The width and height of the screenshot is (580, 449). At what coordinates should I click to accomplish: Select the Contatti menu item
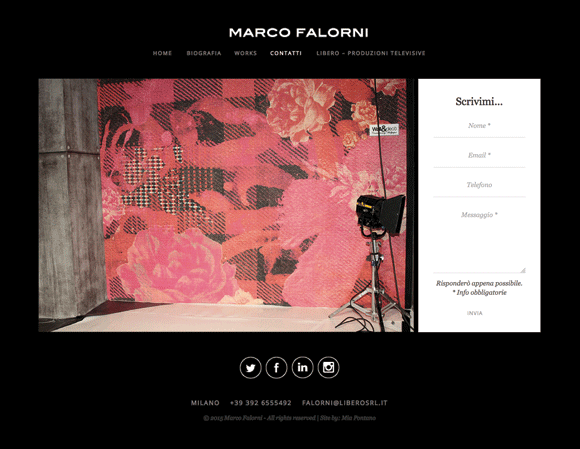click(x=286, y=53)
